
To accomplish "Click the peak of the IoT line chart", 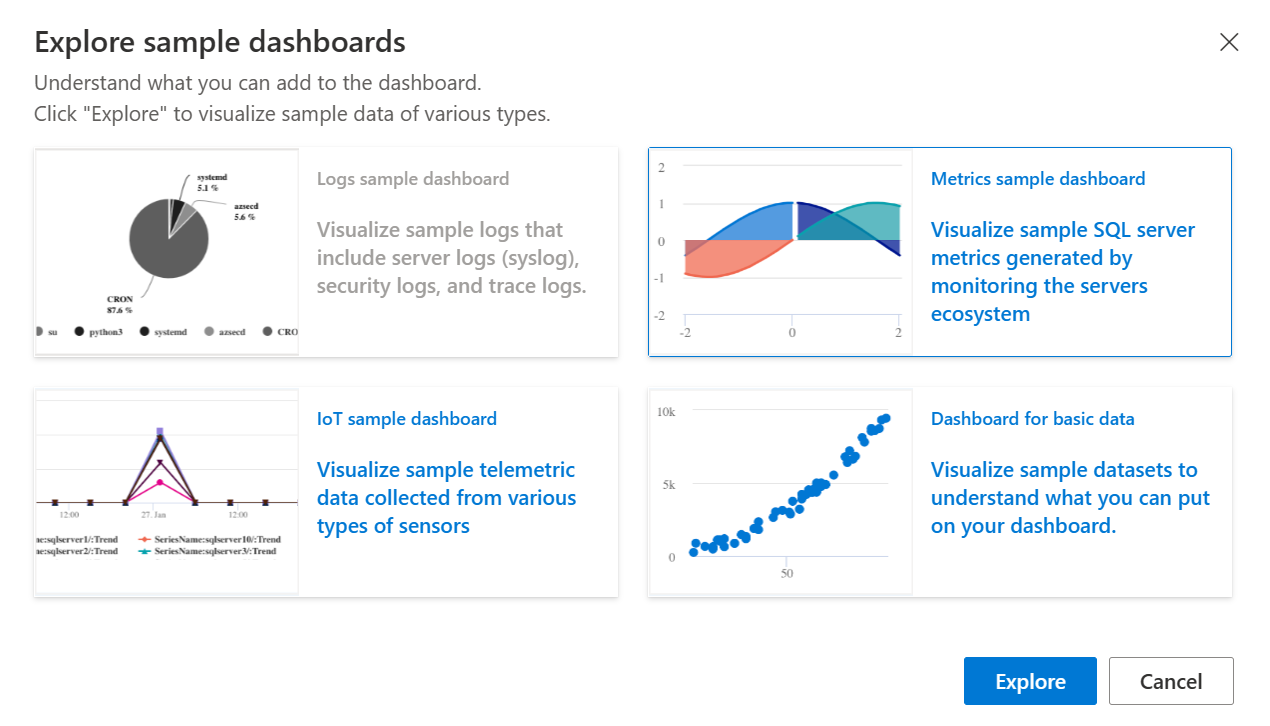I will 160,433.
